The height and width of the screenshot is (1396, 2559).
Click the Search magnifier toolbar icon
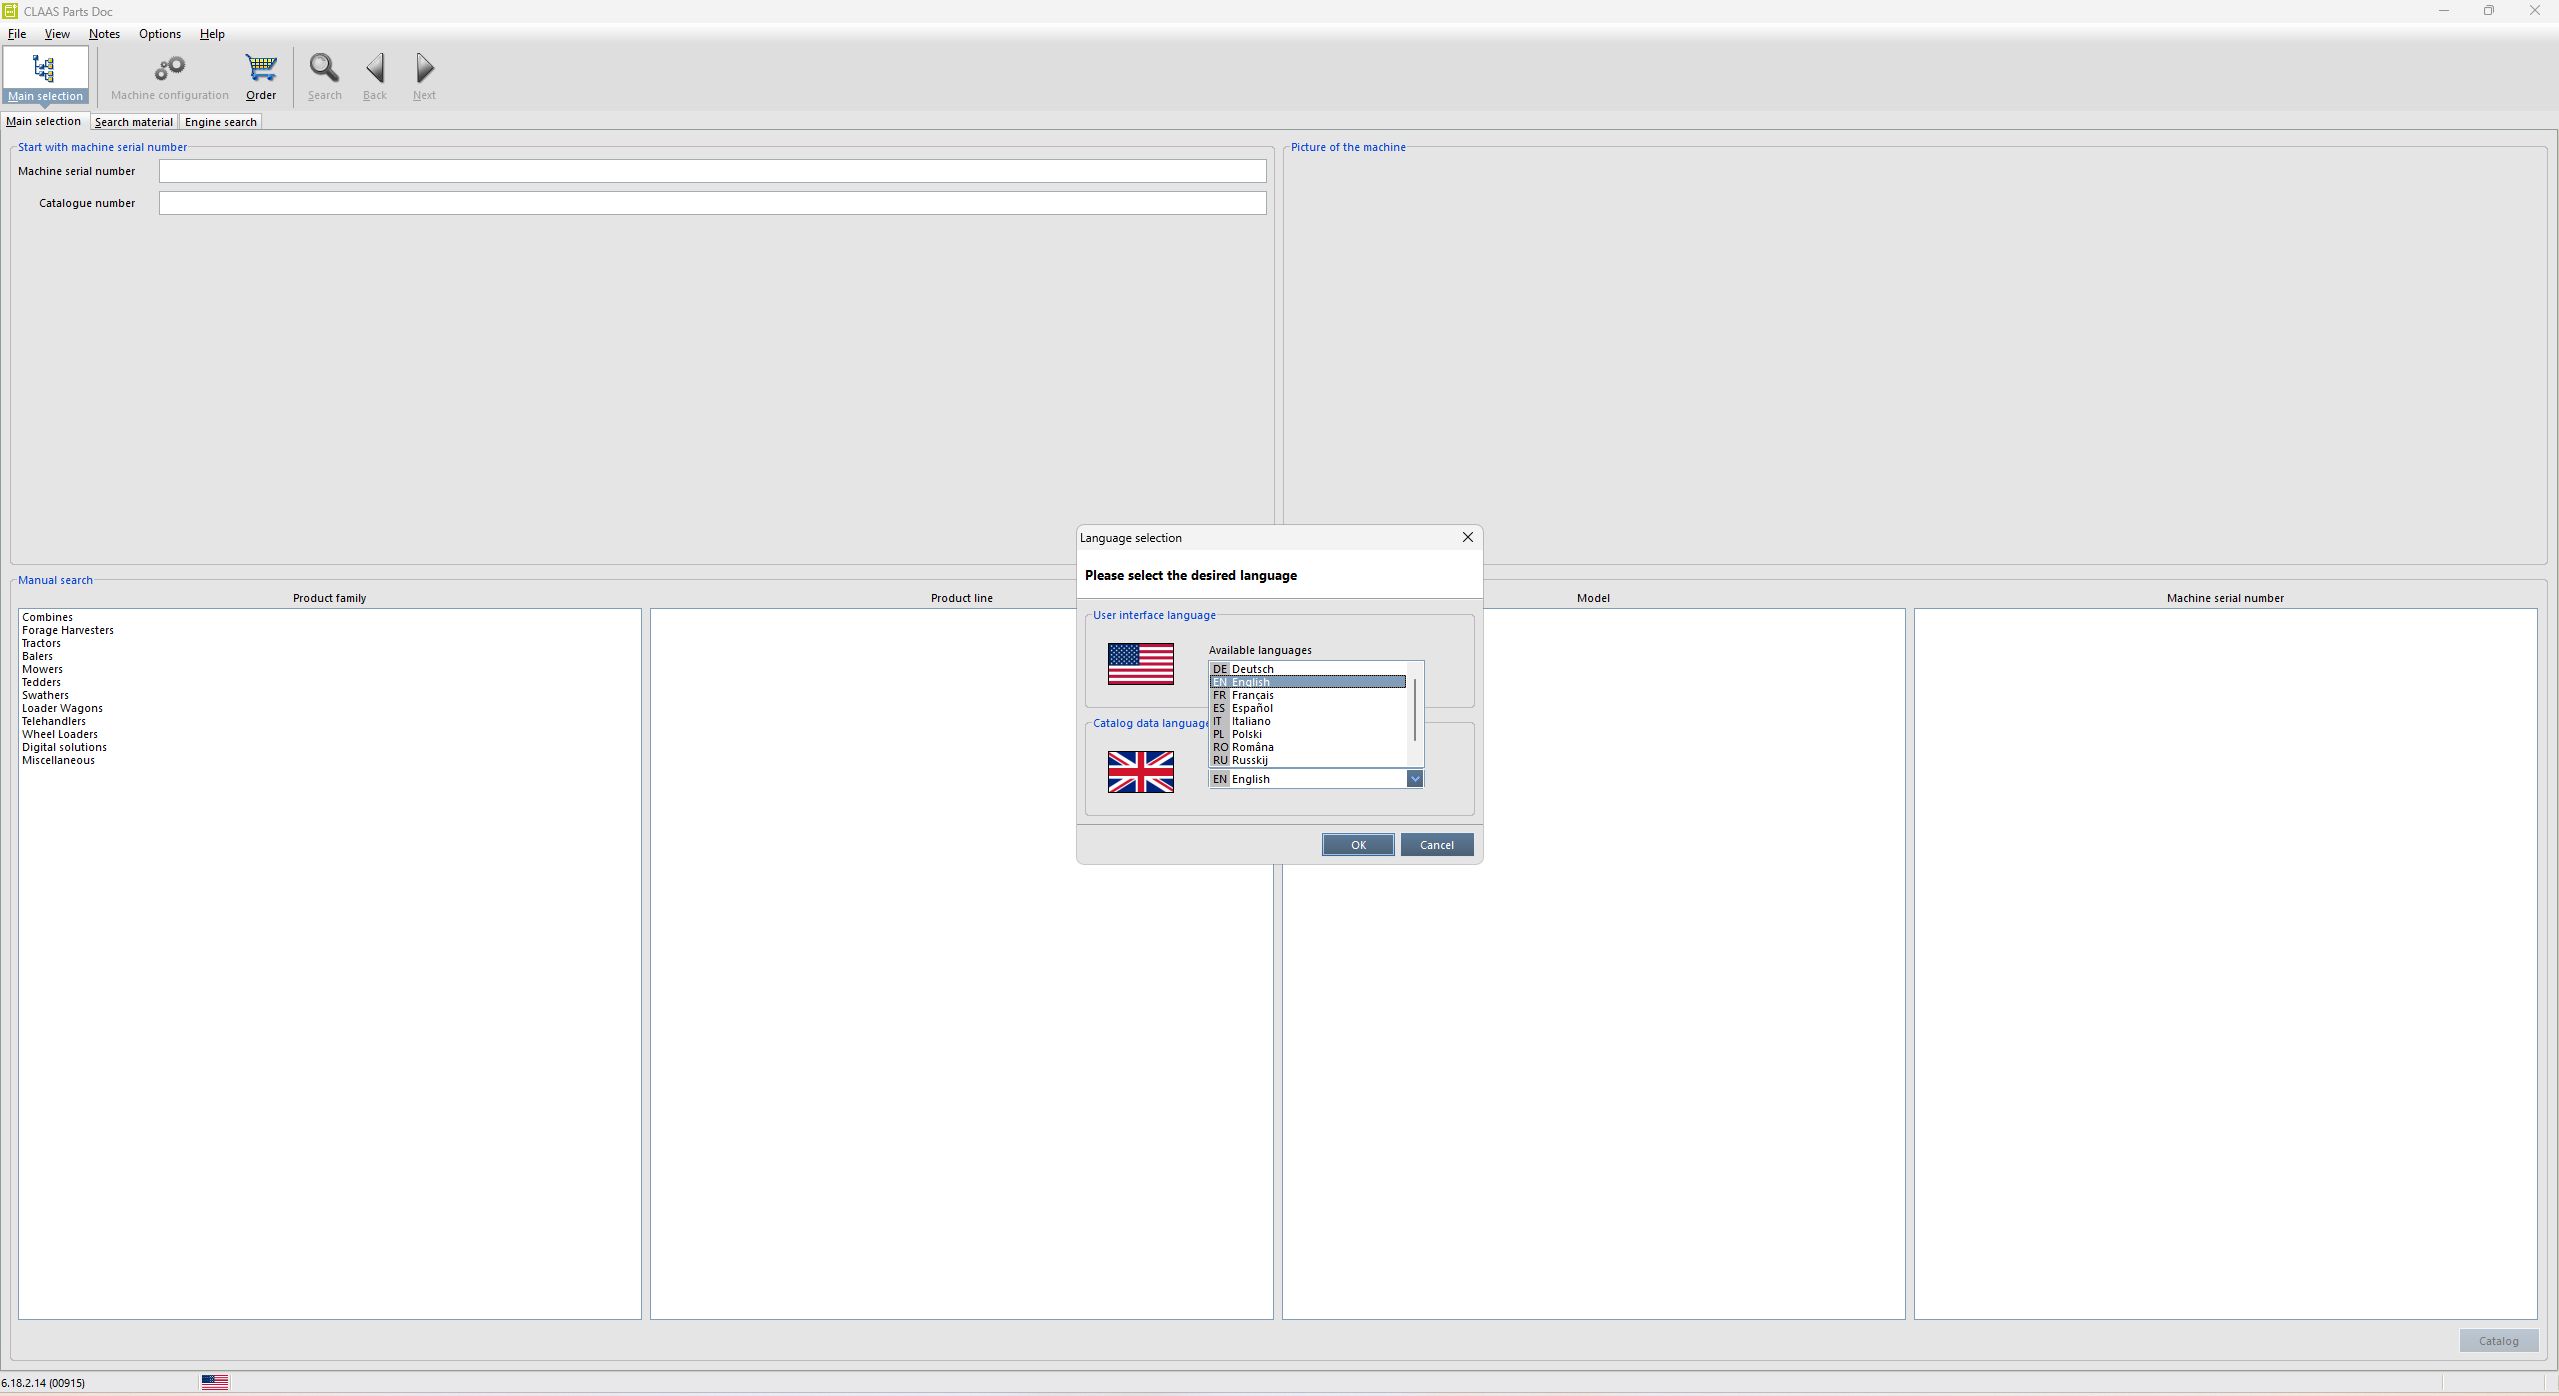[x=324, y=69]
